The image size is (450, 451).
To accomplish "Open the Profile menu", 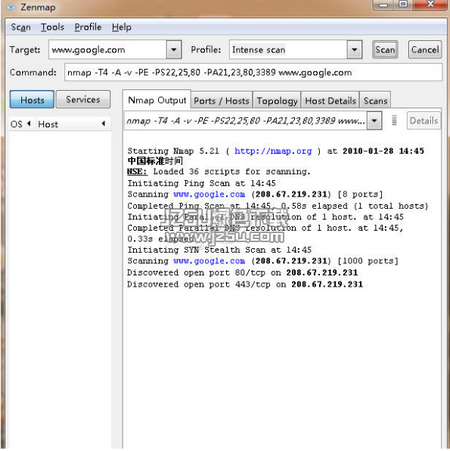I will pos(88,27).
